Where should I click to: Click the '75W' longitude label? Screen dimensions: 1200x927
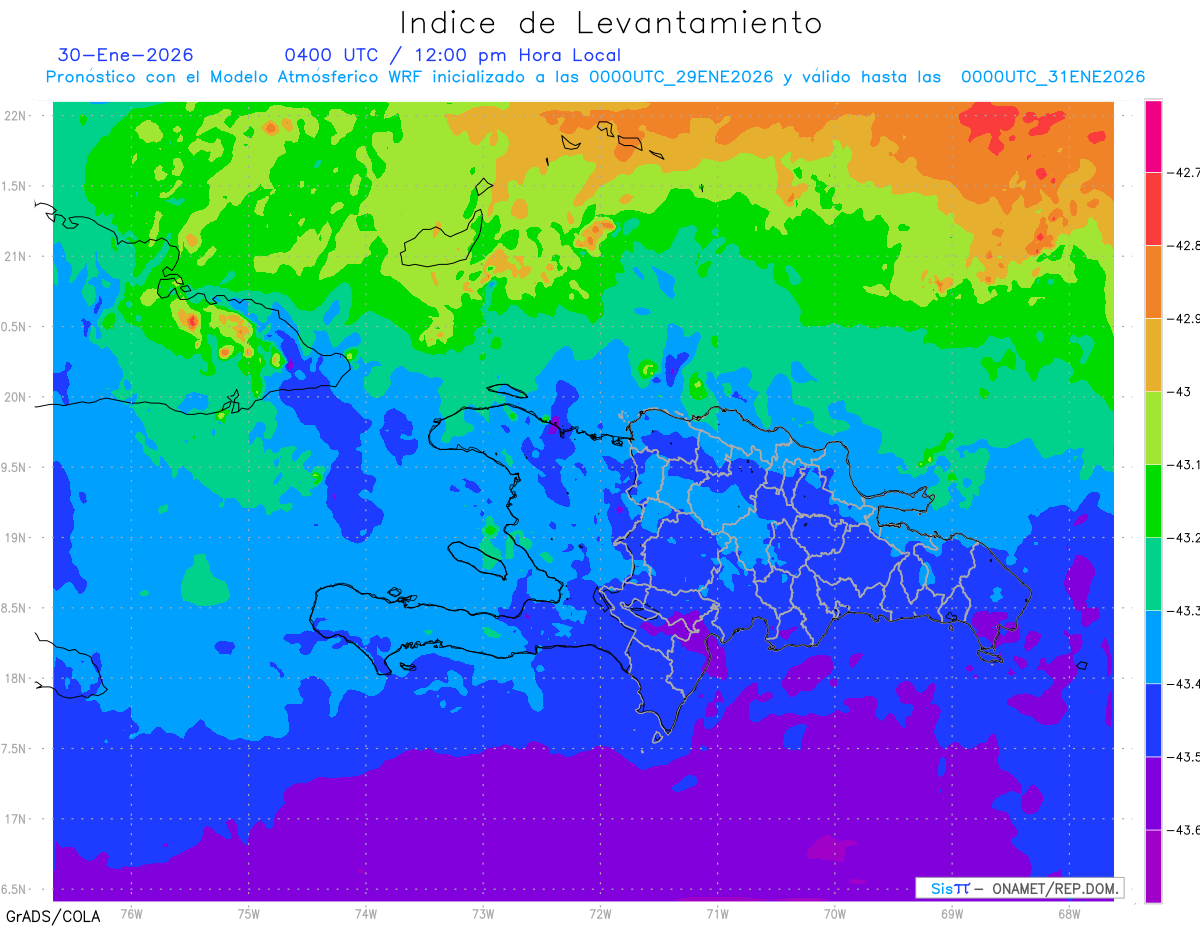[x=249, y=913]
